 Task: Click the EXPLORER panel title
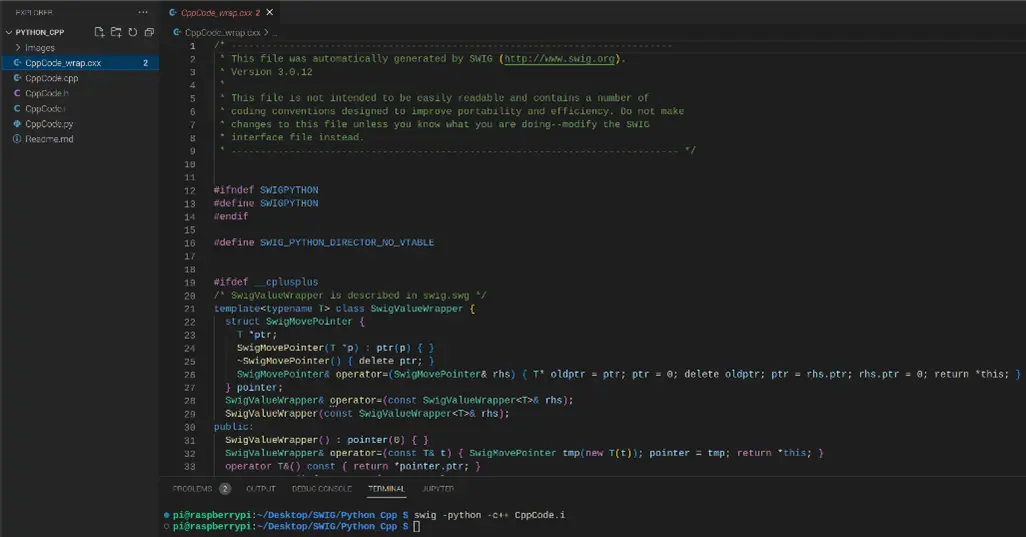[x=34, y=12]
